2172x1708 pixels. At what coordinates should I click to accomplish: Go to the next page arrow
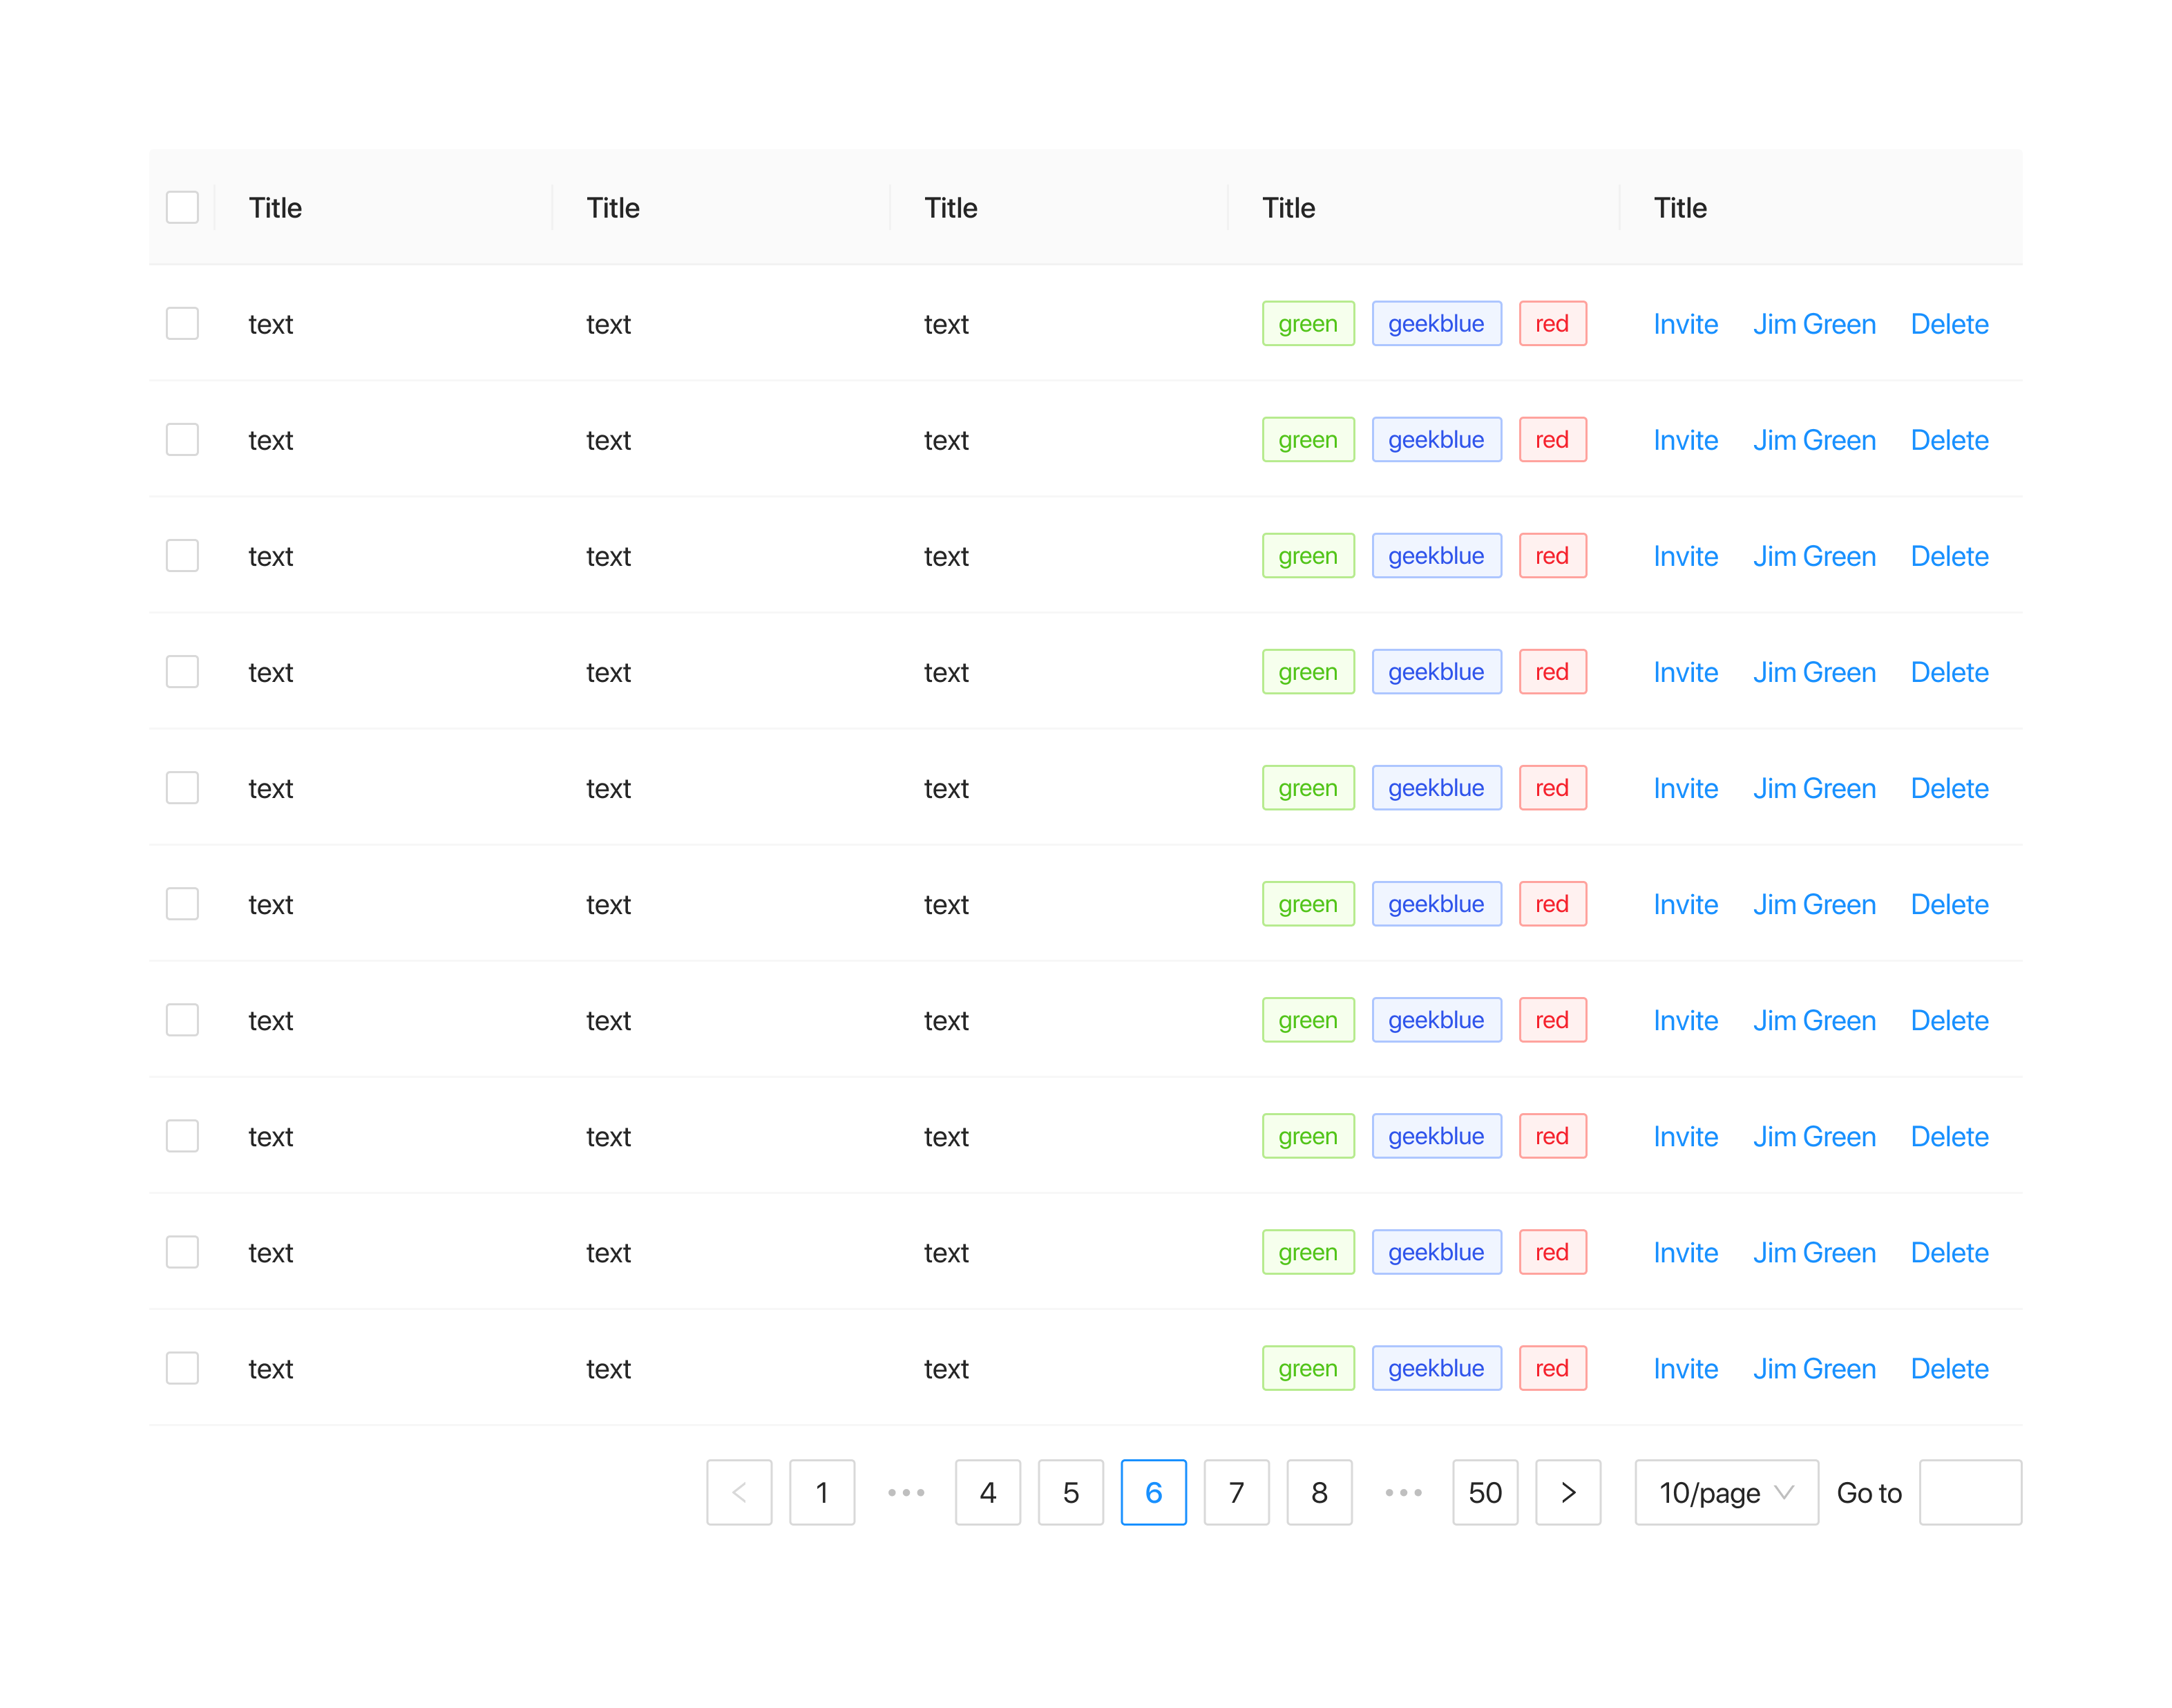(x=1568, y=1492)
